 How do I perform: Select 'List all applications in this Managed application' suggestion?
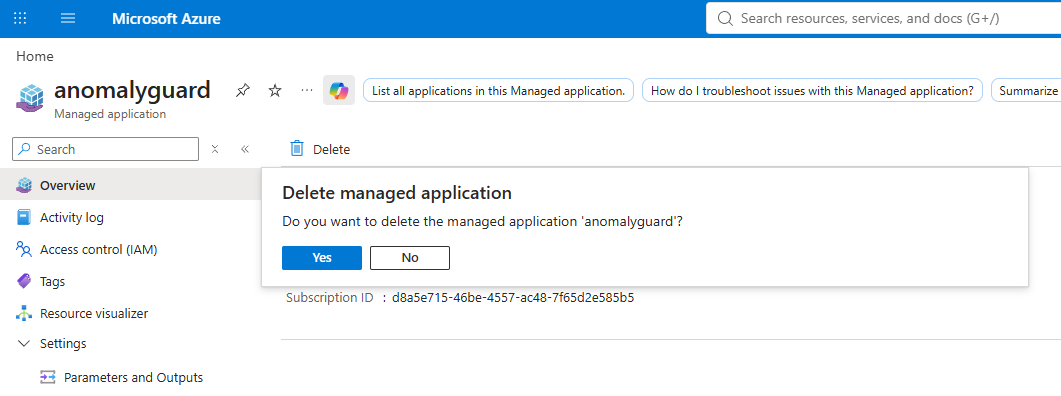point(499,91)
